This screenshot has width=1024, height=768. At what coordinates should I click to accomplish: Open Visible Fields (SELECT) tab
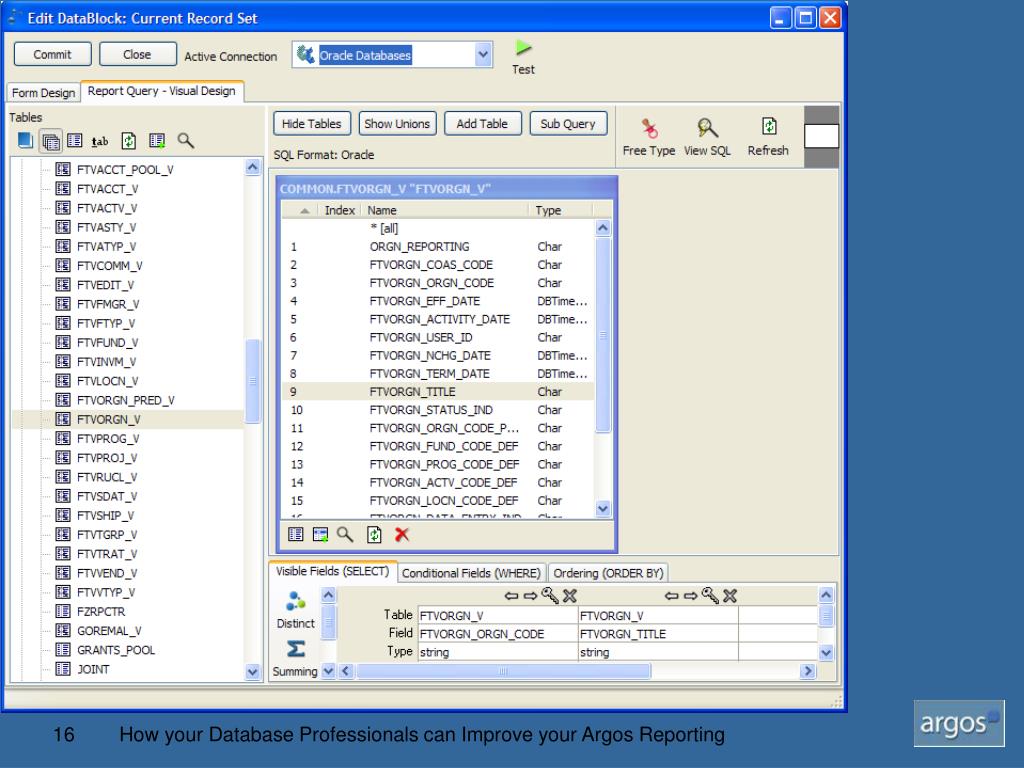click(x=332, y=571)
